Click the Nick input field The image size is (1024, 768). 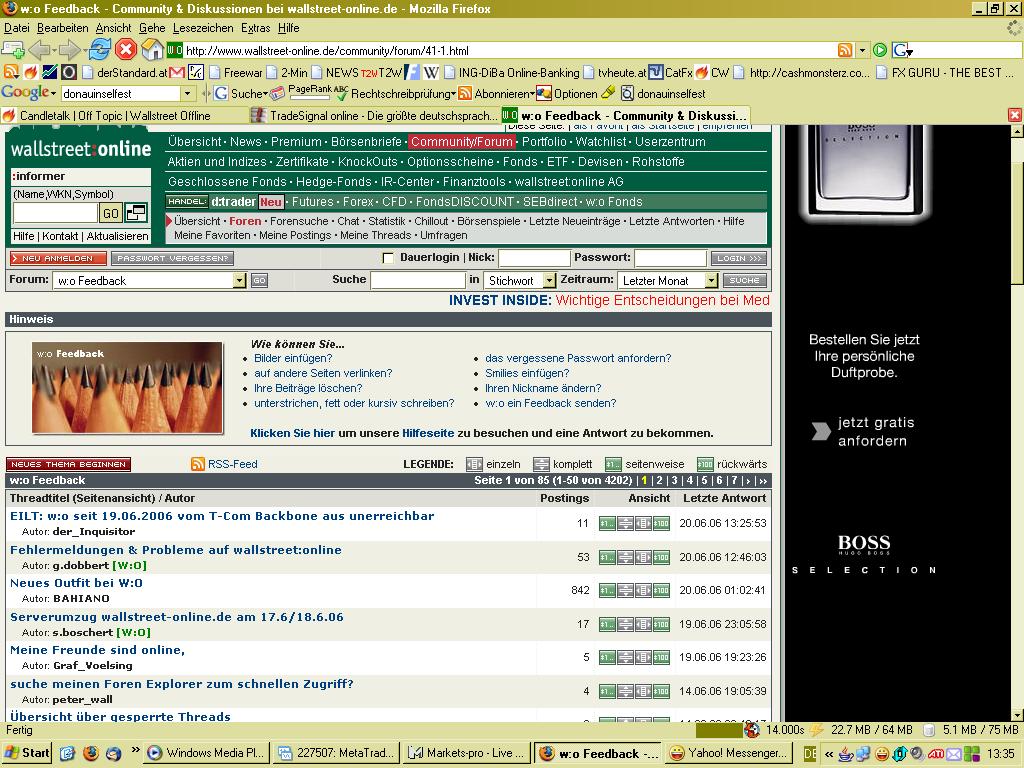pos(534,258)
